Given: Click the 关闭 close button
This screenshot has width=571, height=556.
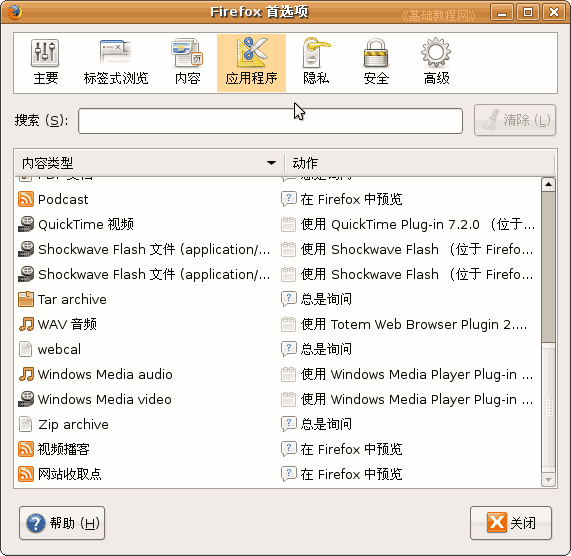Looking at the screenshot, I should coord(511,523).
